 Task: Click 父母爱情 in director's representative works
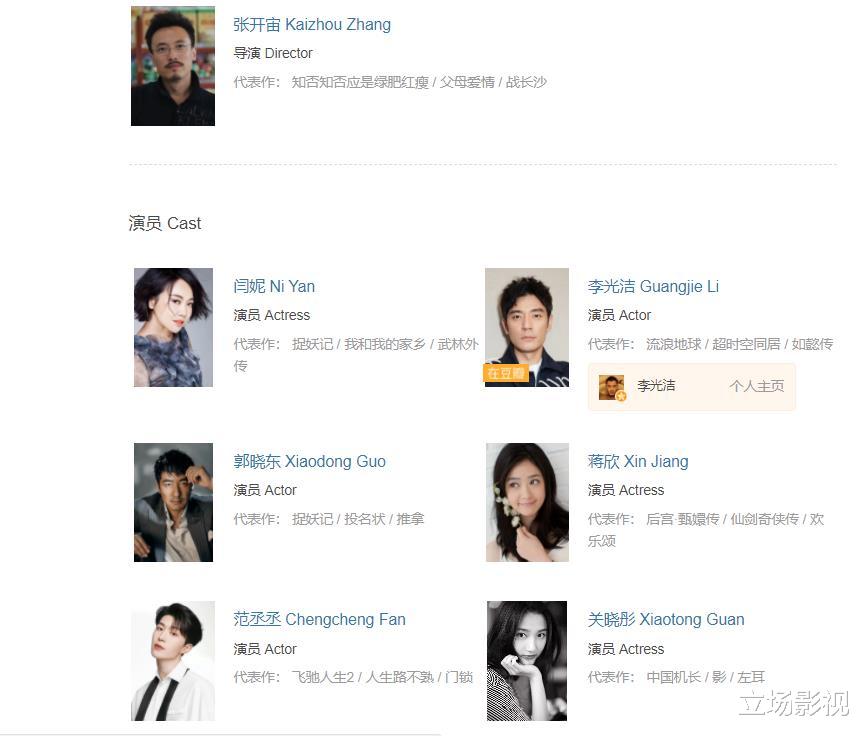pyautogui.click(x=467, y=82)
